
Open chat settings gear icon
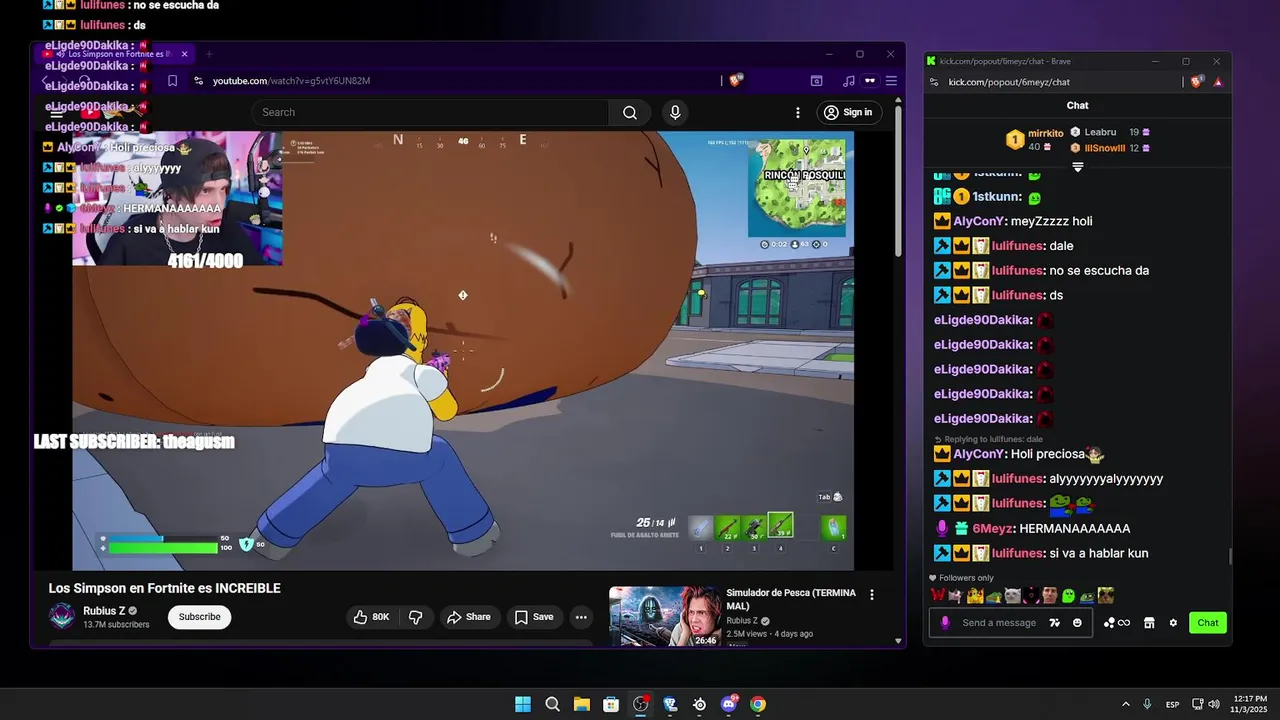pyautogui.click(x=1173, y=623)
